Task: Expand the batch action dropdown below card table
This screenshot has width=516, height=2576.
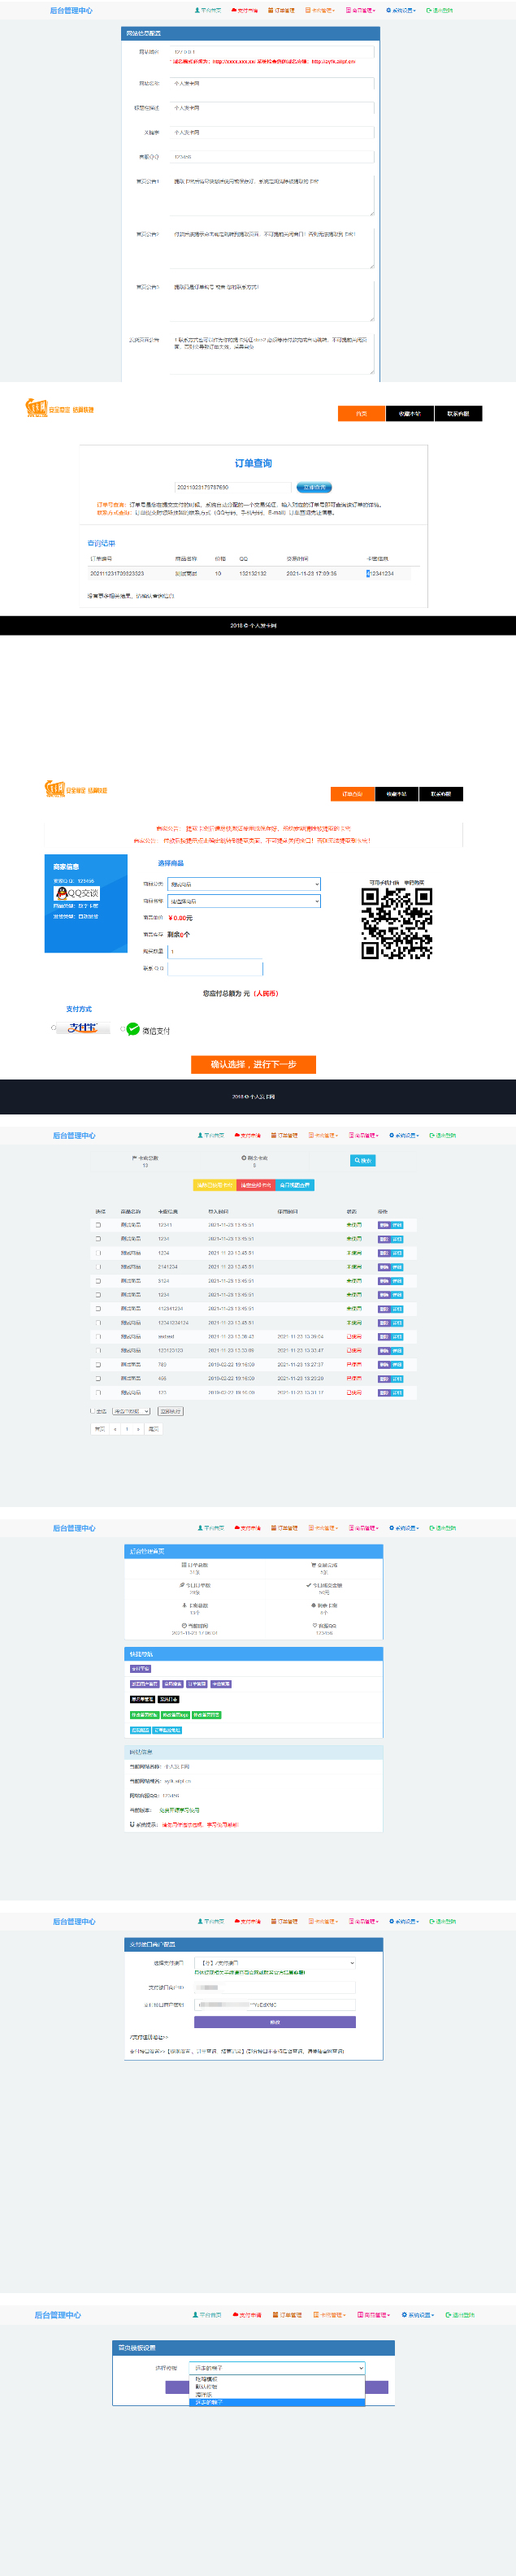Action: pos(131,1411)
